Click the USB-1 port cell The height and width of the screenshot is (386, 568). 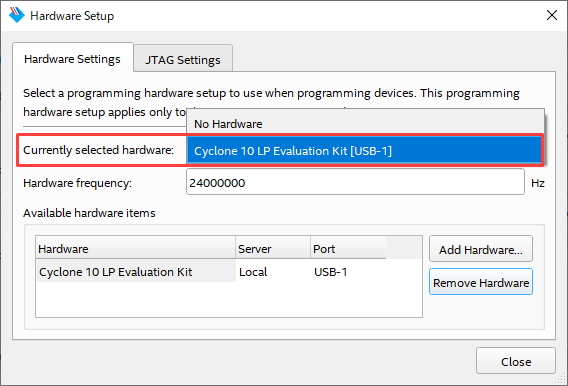330,272
